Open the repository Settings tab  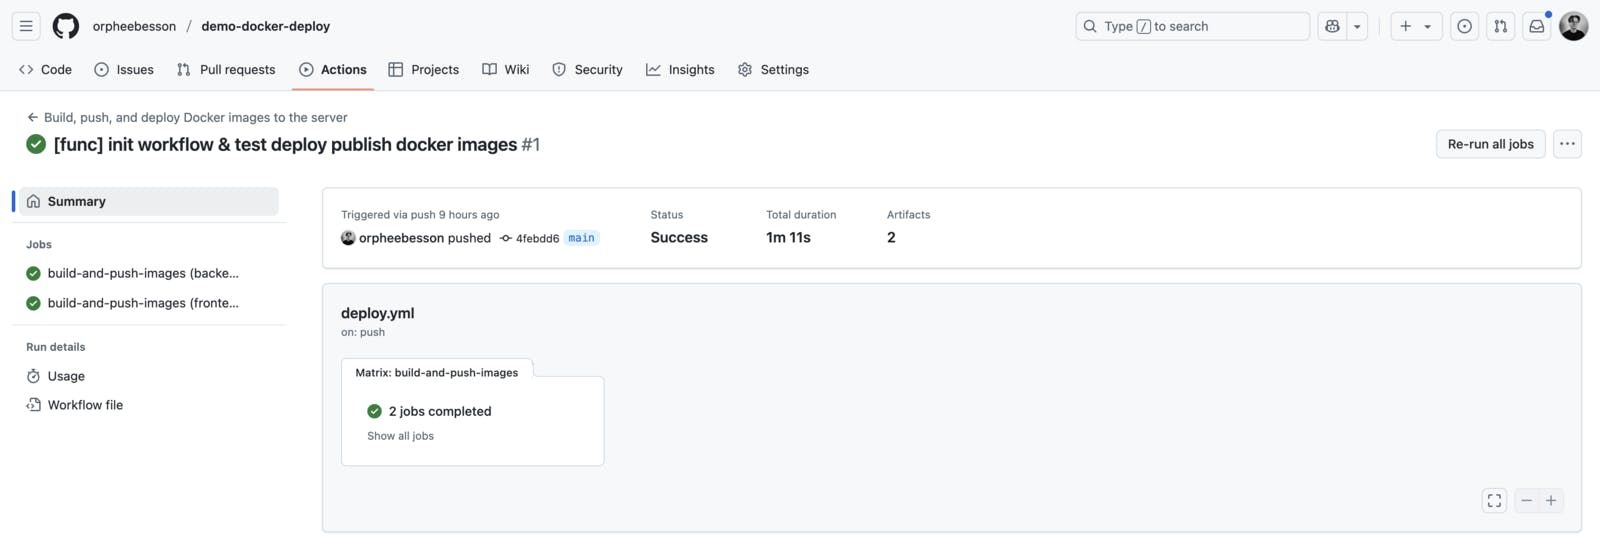(x=773, y=69)
